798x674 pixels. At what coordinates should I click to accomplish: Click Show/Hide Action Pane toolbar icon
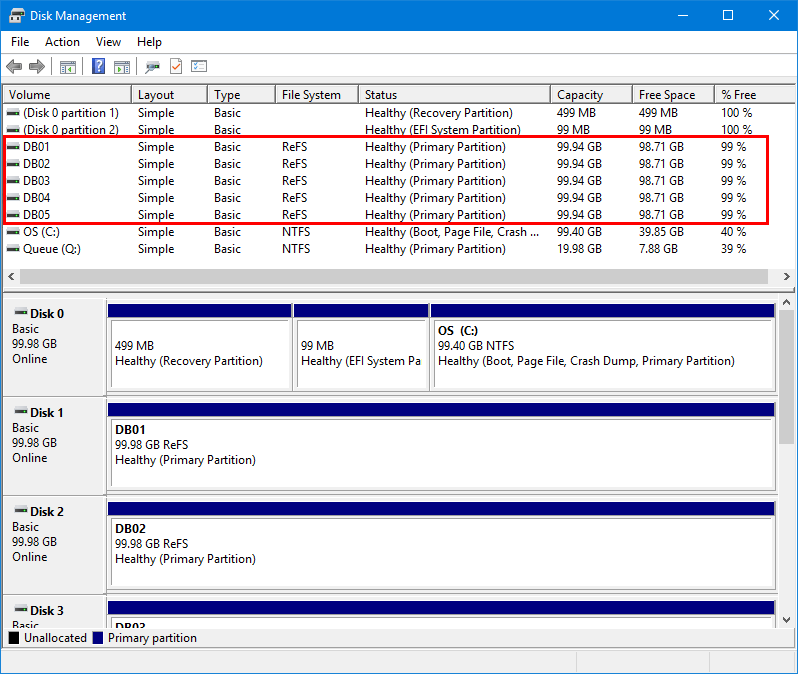pos(122,67)
